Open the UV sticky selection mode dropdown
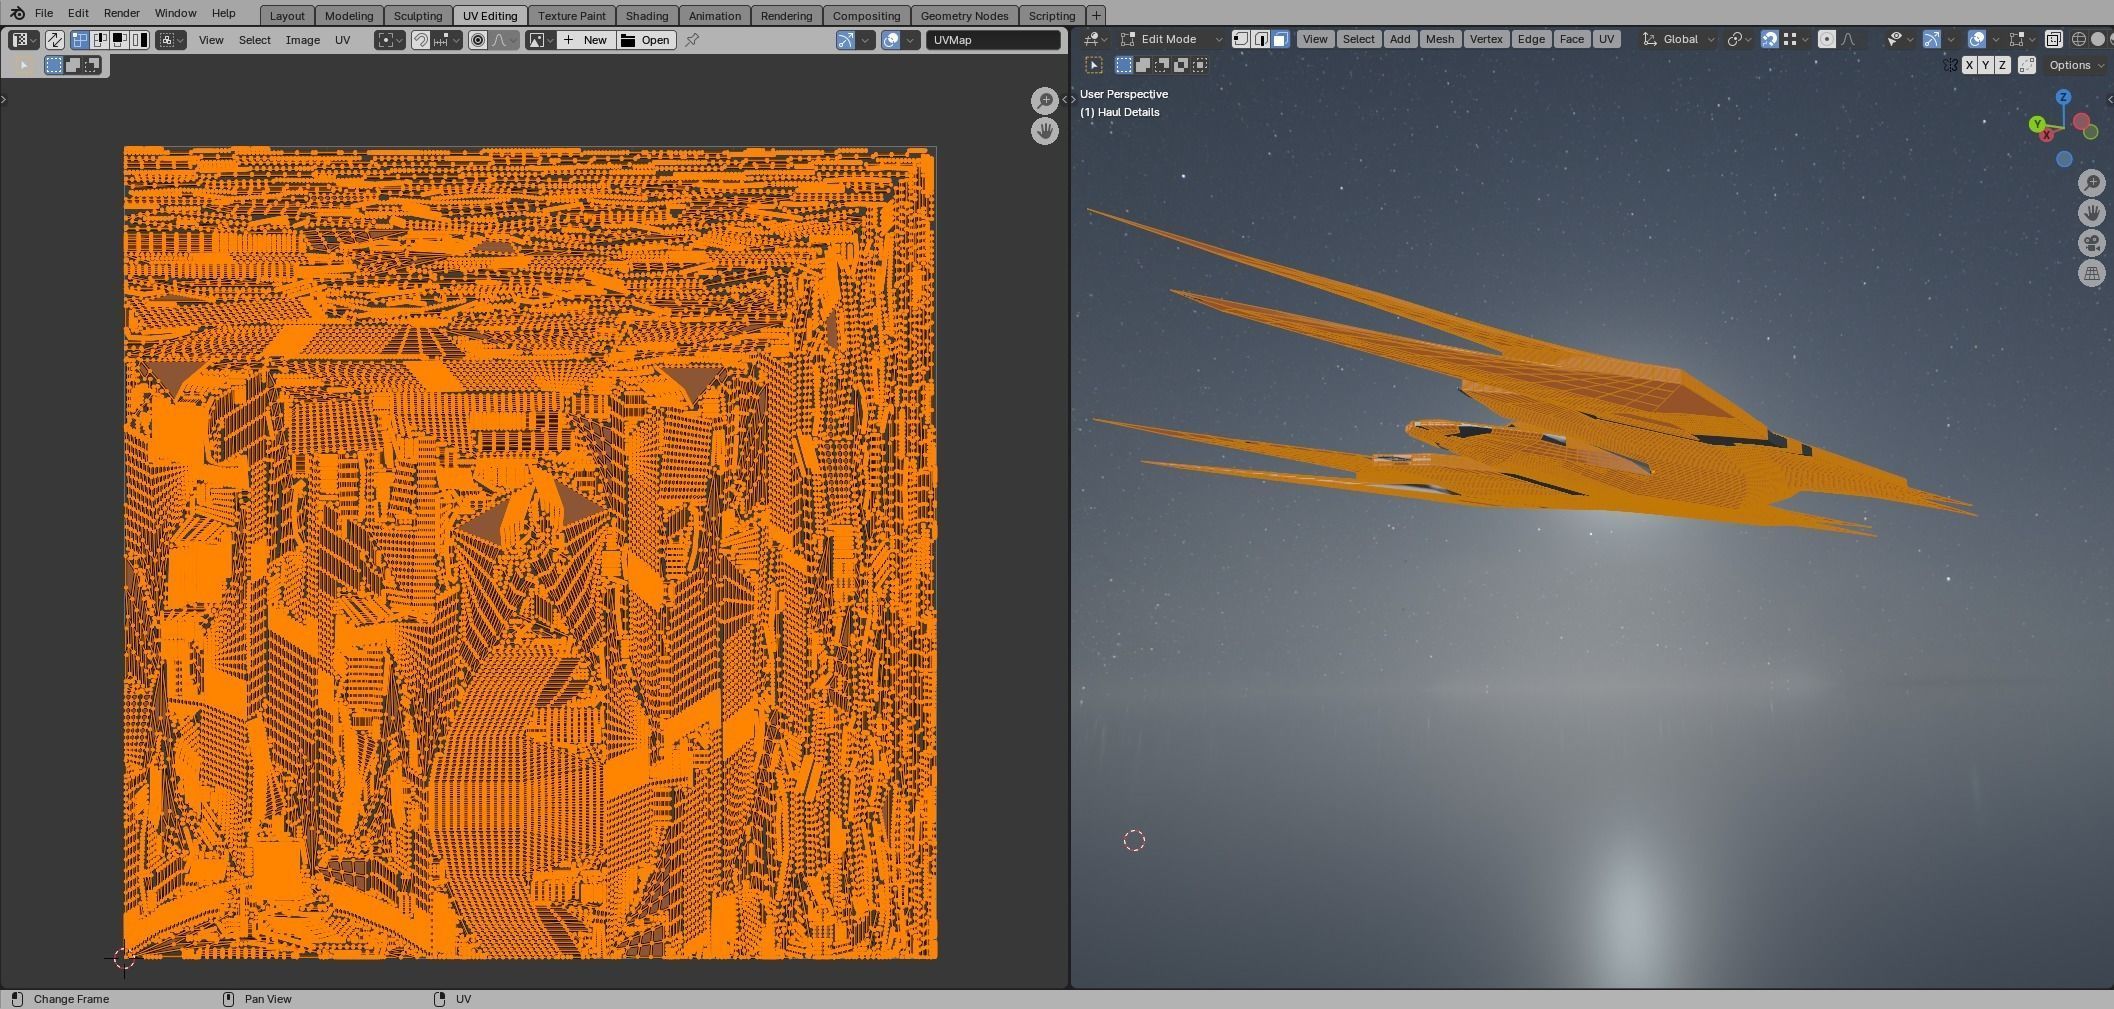 pos(171,40)
